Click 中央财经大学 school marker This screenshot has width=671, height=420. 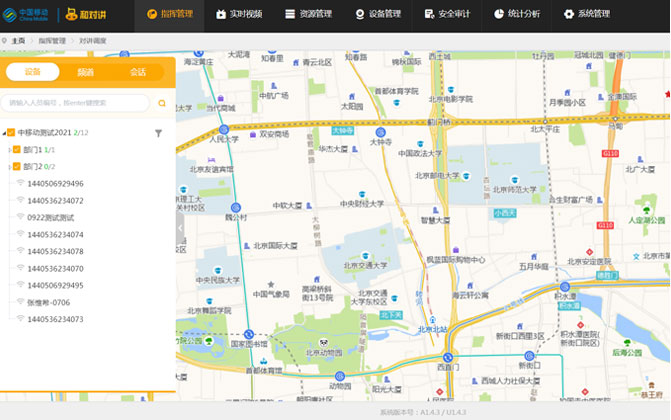[x=362, y=195]
